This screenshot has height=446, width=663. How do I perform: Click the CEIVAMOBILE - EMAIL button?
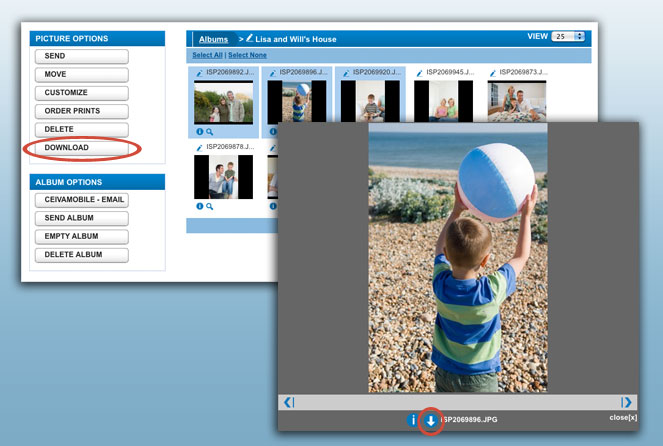click(82, 200)
